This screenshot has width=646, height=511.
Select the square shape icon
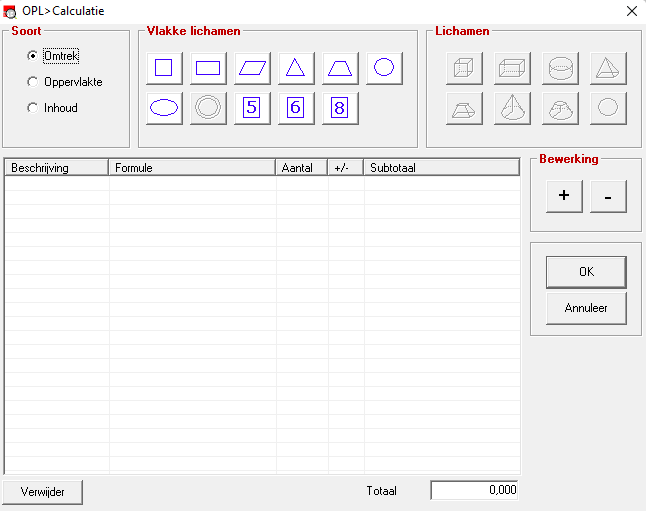tap(164, 68)
